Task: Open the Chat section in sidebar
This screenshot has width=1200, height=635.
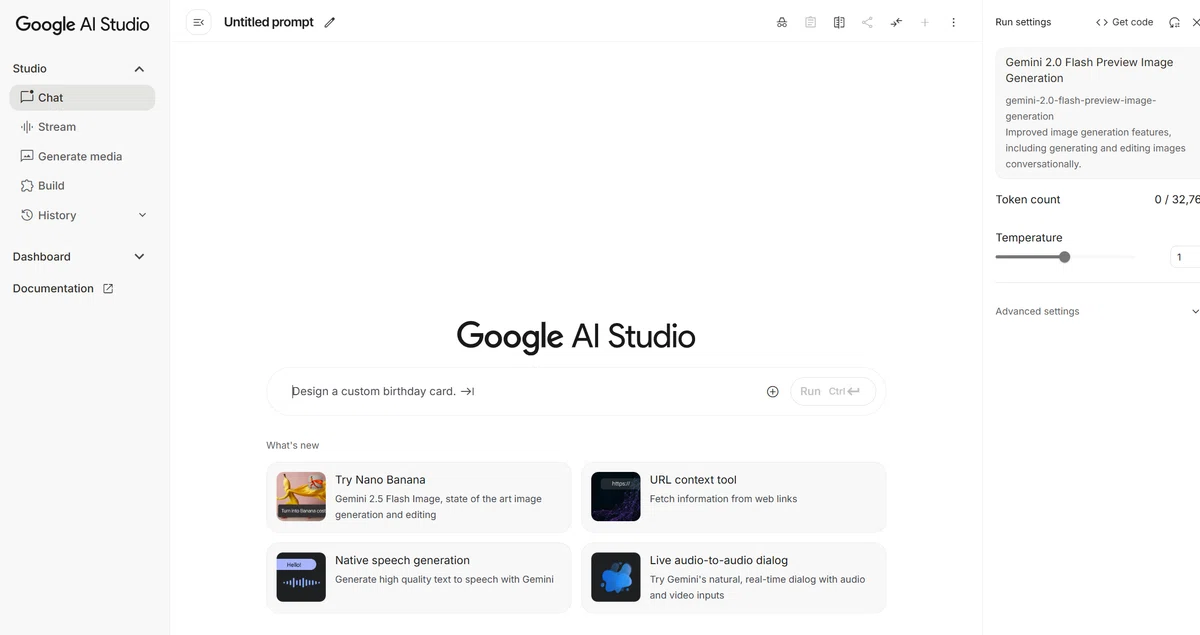Action: (x=82, y=97)
